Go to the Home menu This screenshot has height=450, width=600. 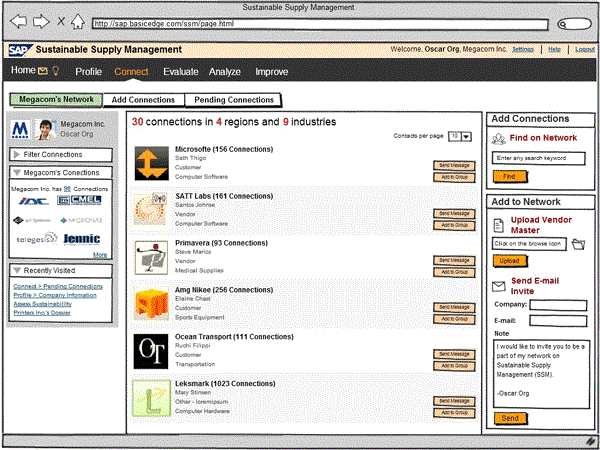[x=23, y=70]
